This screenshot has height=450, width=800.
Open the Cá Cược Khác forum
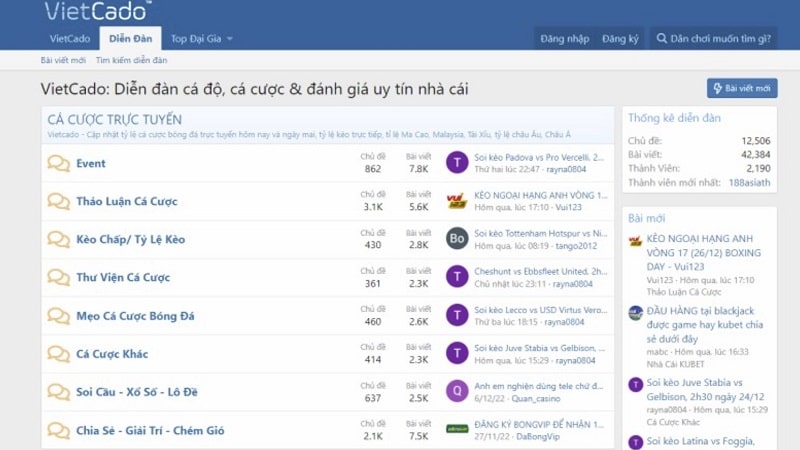pos(112,354)
